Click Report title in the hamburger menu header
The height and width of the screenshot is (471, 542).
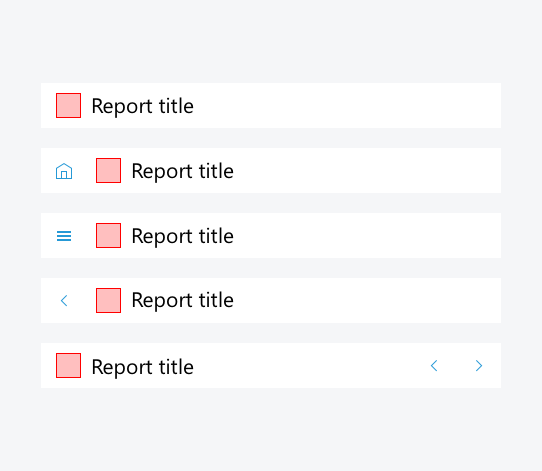[x=183, y=236]
